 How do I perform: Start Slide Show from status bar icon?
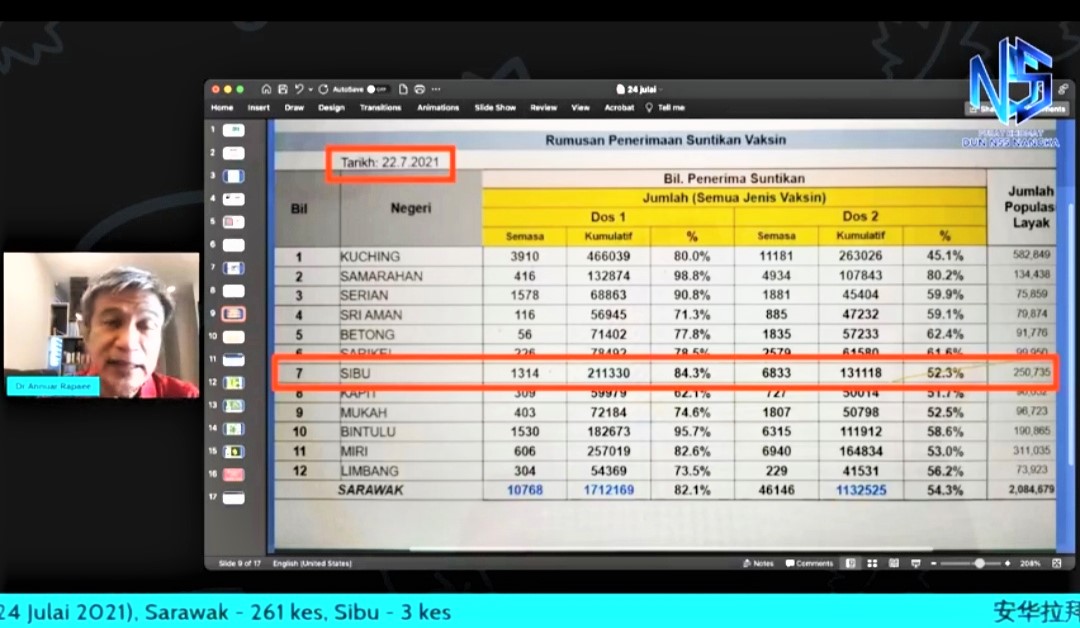(915, 563)
